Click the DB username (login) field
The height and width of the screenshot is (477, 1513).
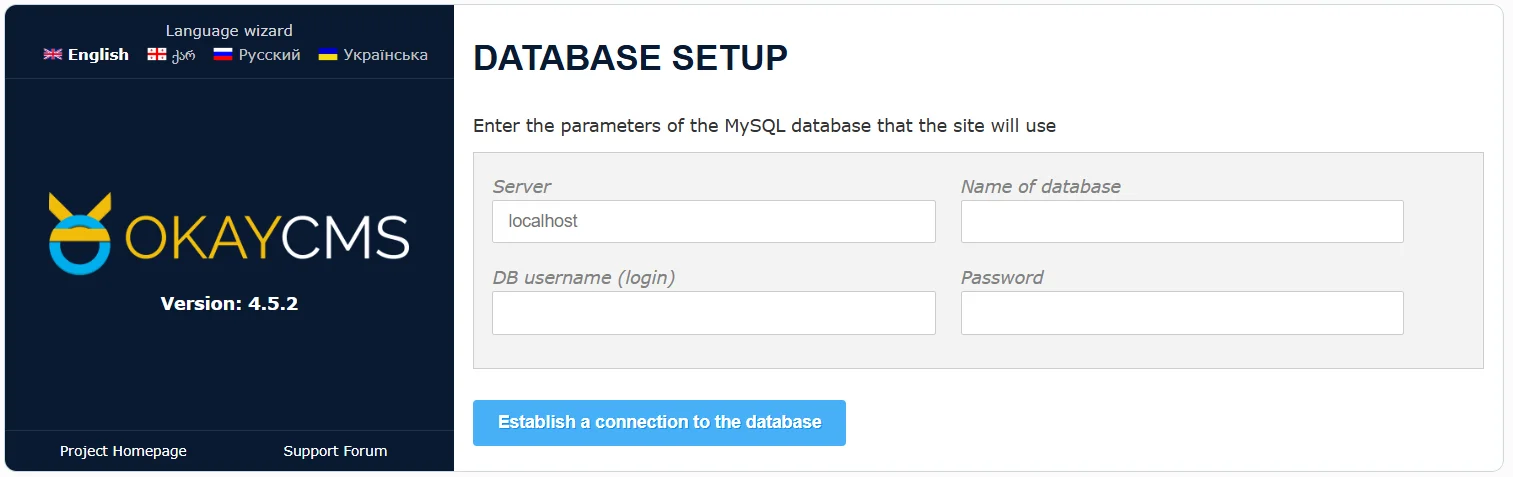(x=713, y=313)
